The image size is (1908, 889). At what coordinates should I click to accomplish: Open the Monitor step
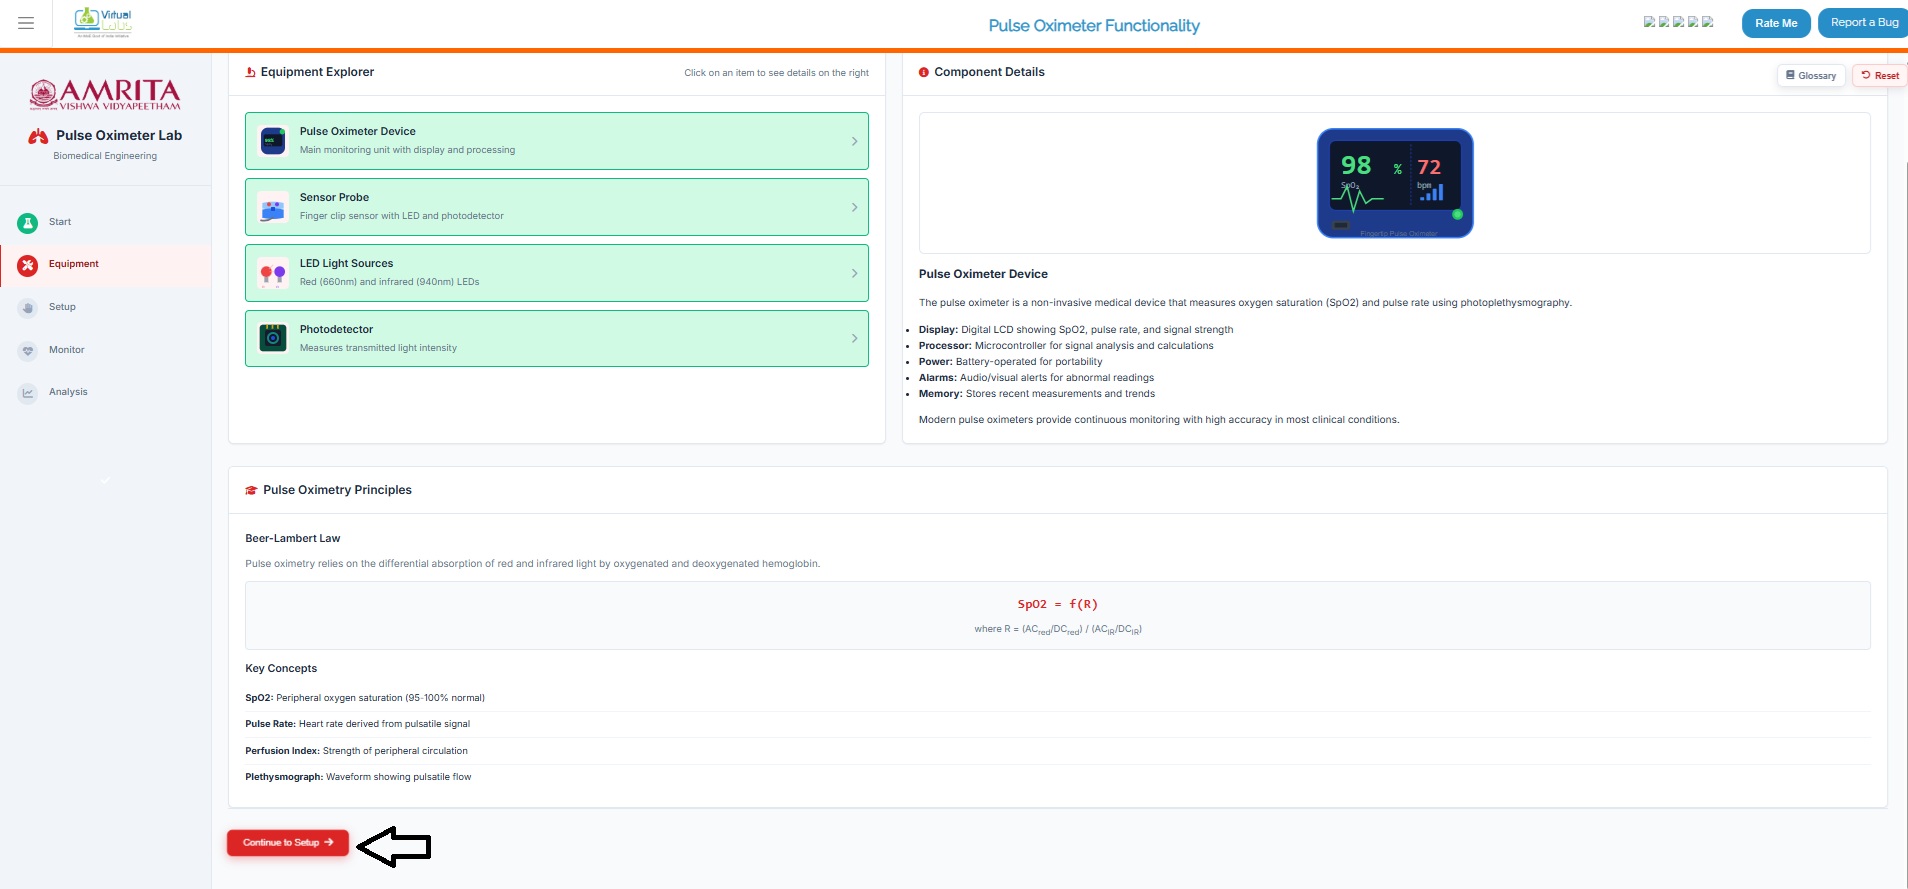point(66,350)
